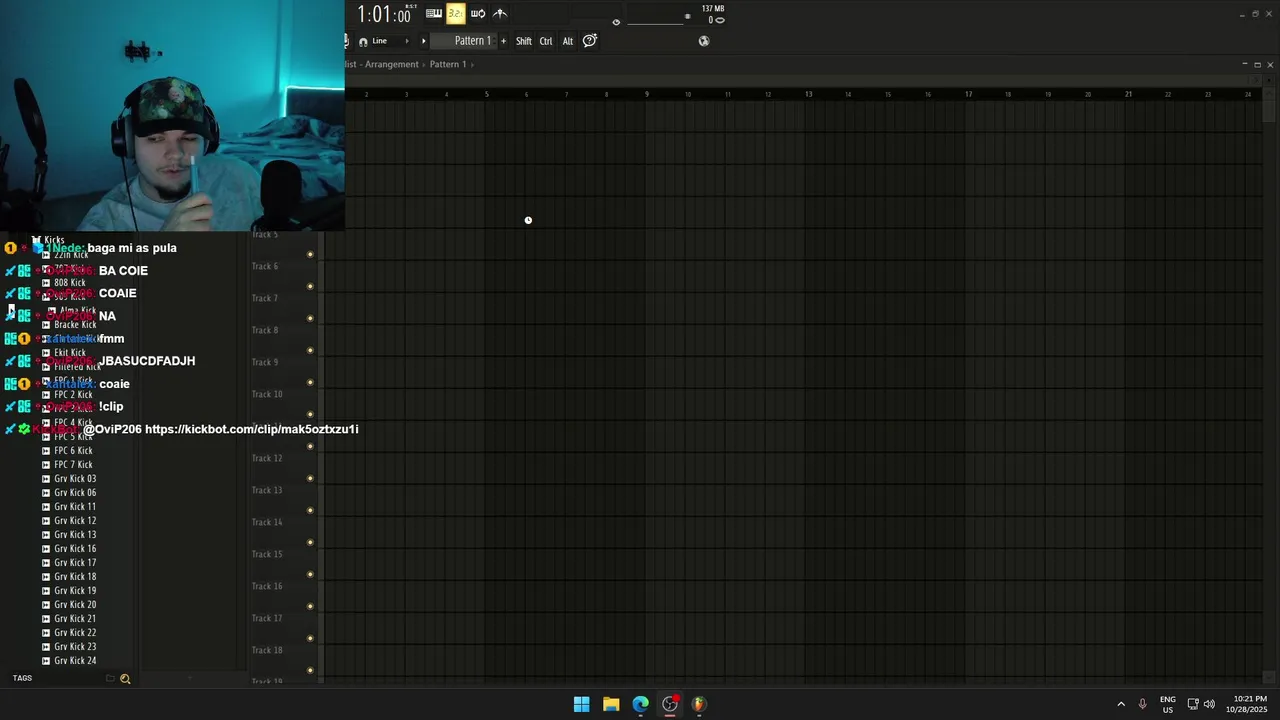
Task: Select the Grv Kick 06 sample
Action: click(x=75, y=493)
